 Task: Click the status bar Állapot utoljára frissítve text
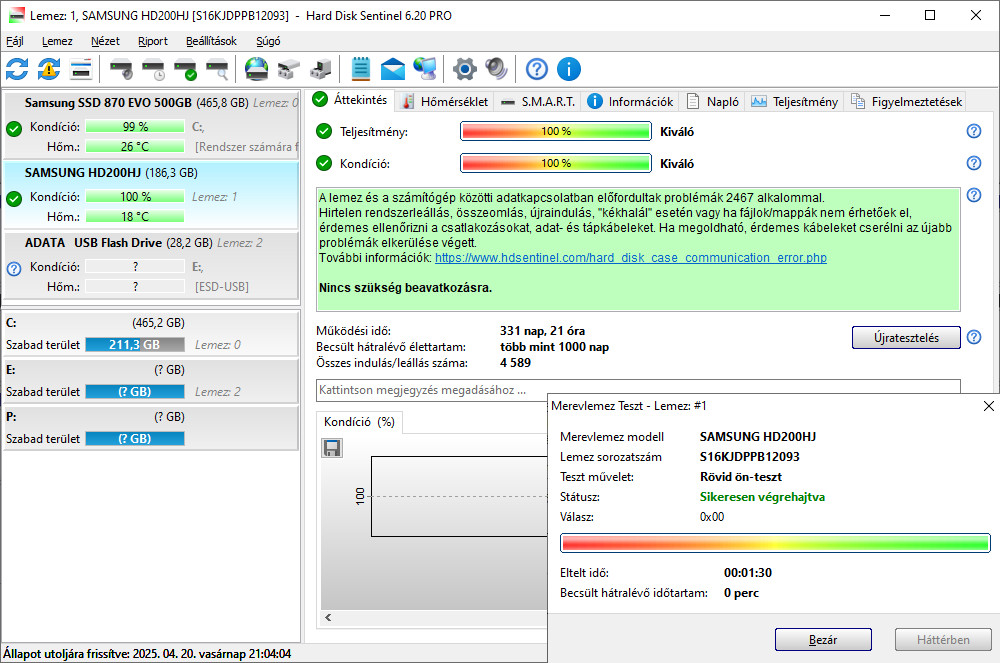coord(147,653)
